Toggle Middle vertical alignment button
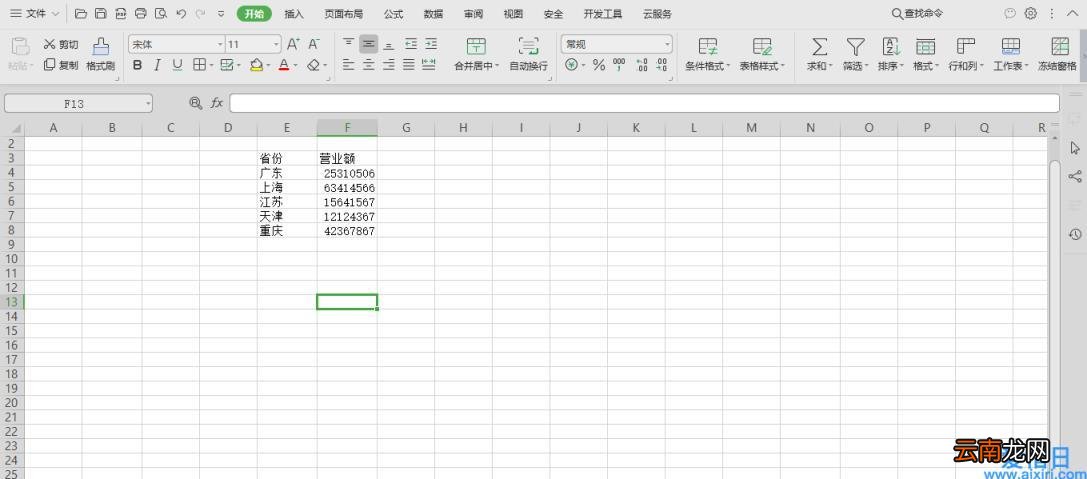This screenshot has height=479, width=1087. (x=369, y=44)
